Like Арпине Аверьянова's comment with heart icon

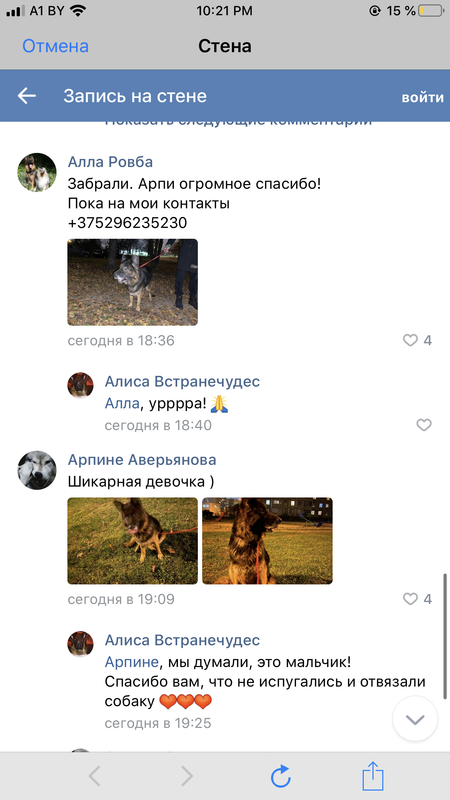tap(410, 599)
